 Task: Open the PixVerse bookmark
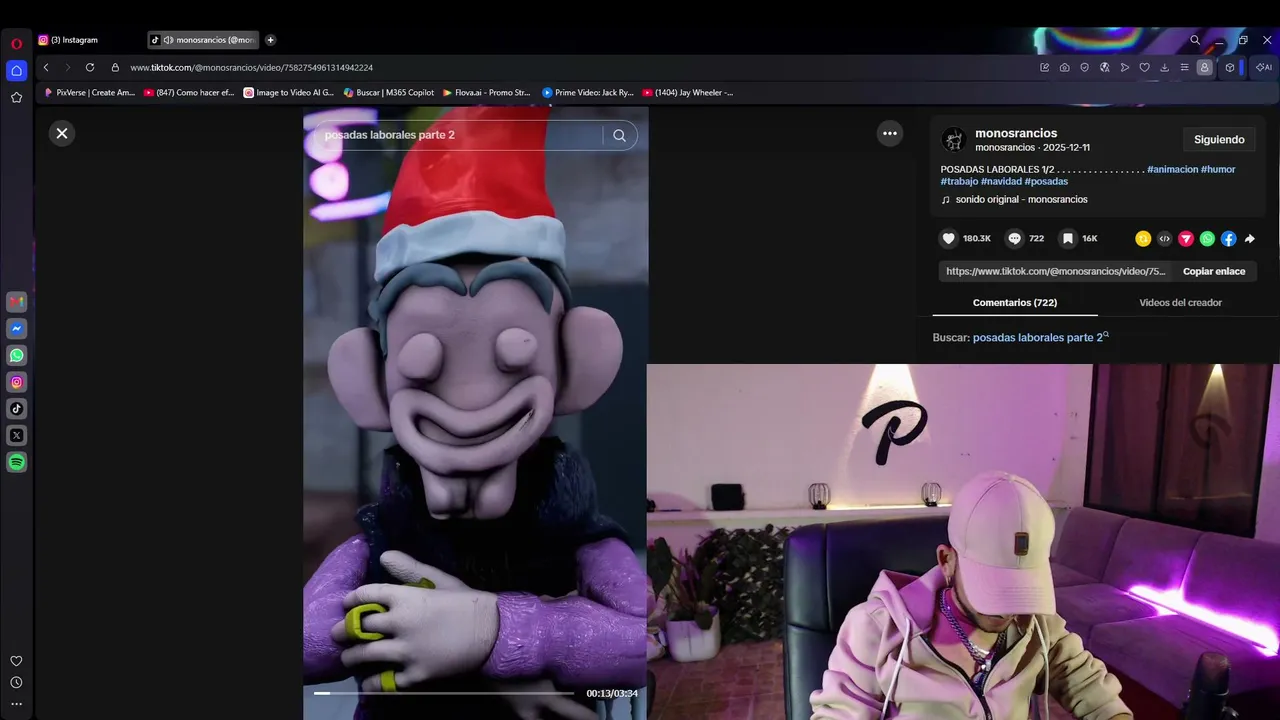[89, 92]
